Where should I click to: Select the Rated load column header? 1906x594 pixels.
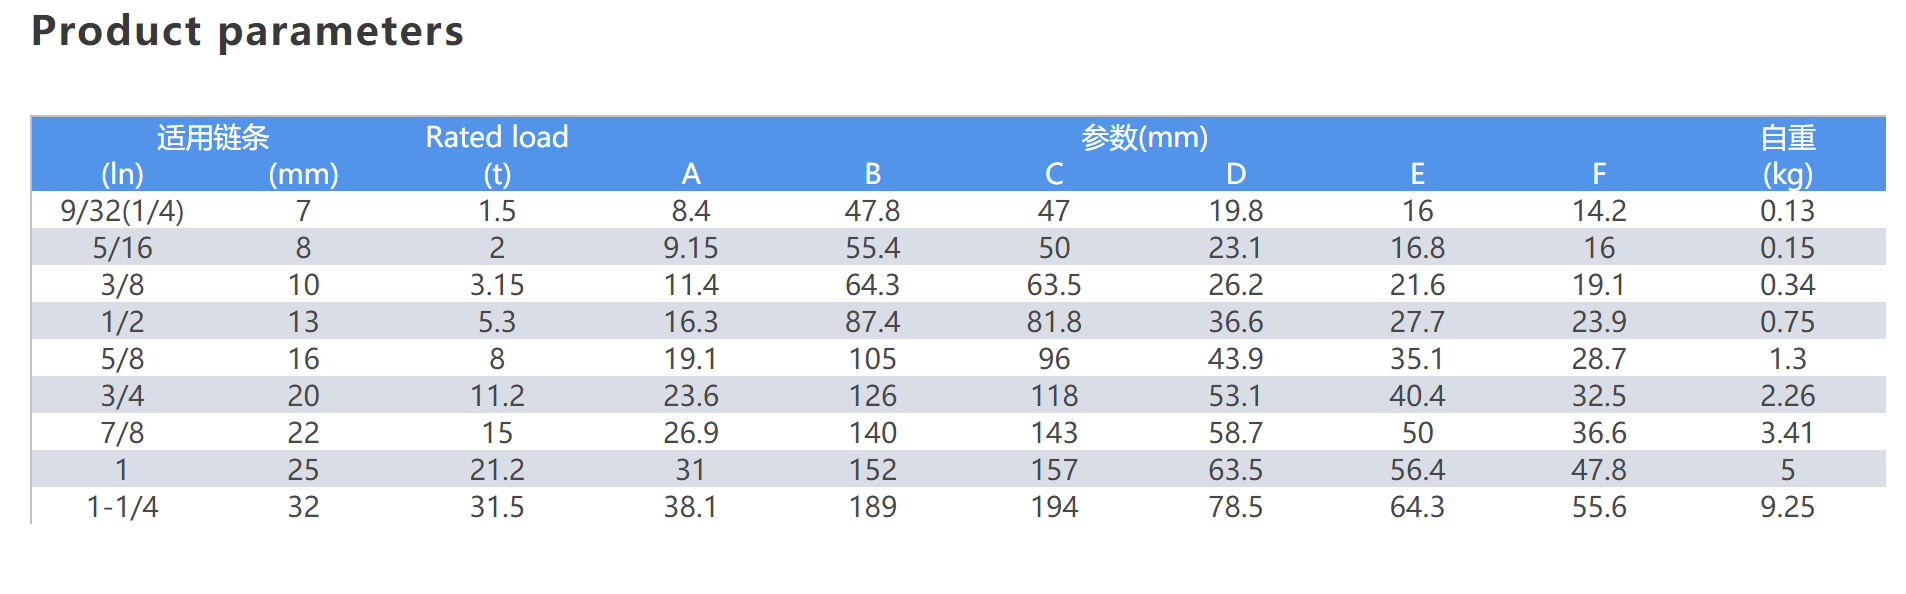pyautogui.click(x=497, y=137)
